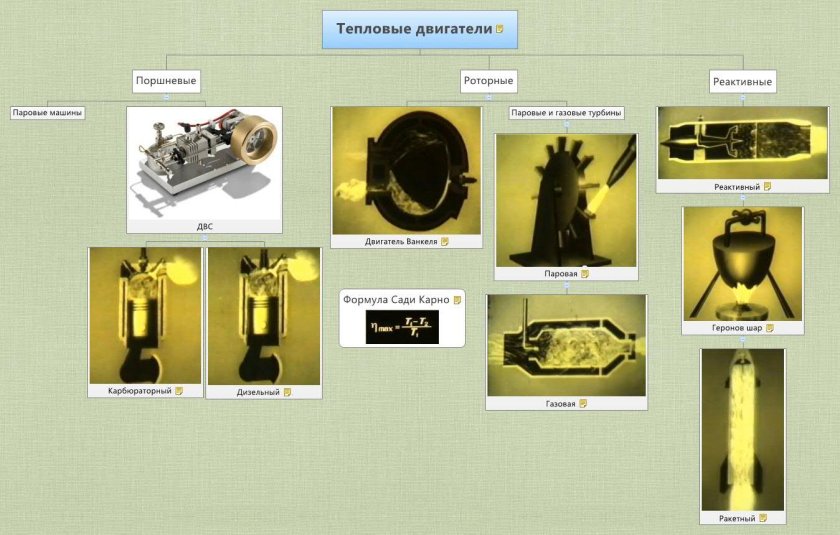Collapse the ДВС subtopics toggle
Screen dimensions: 840x535
(x=204, y=238)
